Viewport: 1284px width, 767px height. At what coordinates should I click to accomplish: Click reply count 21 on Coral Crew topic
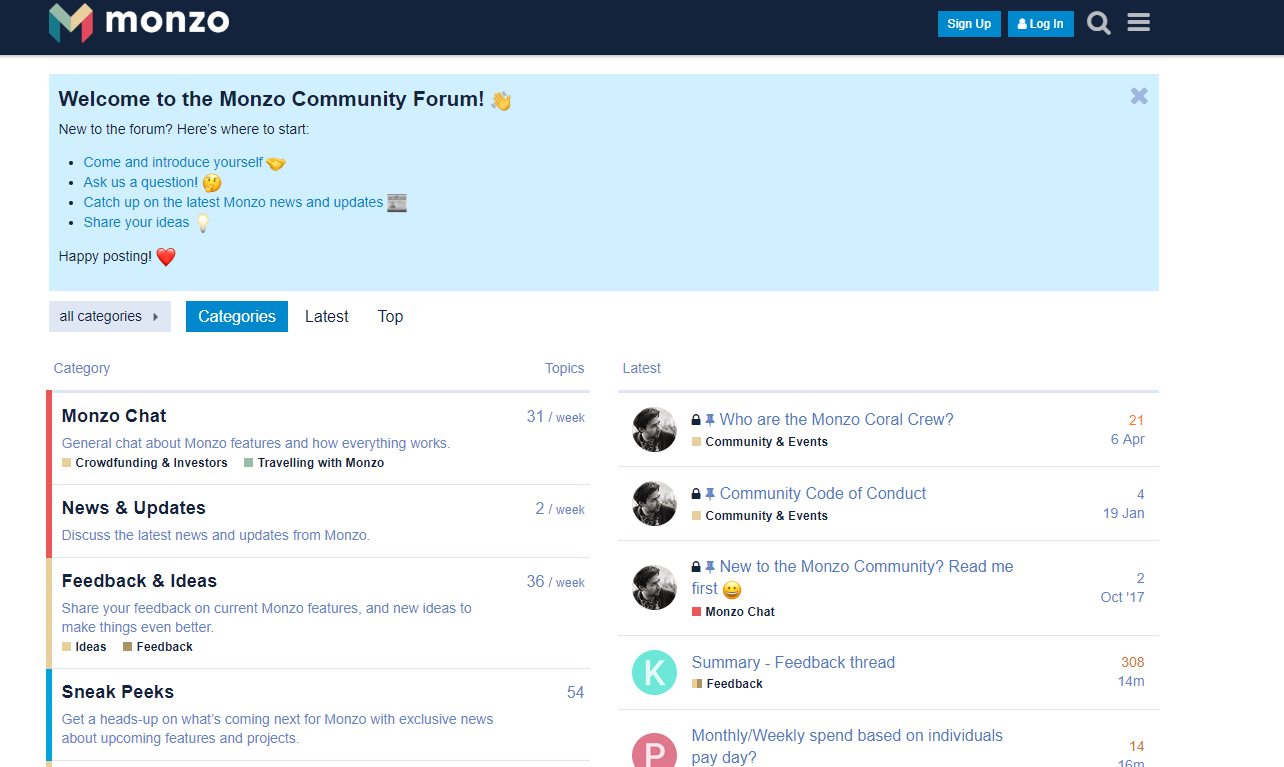tap(1136, 420)
